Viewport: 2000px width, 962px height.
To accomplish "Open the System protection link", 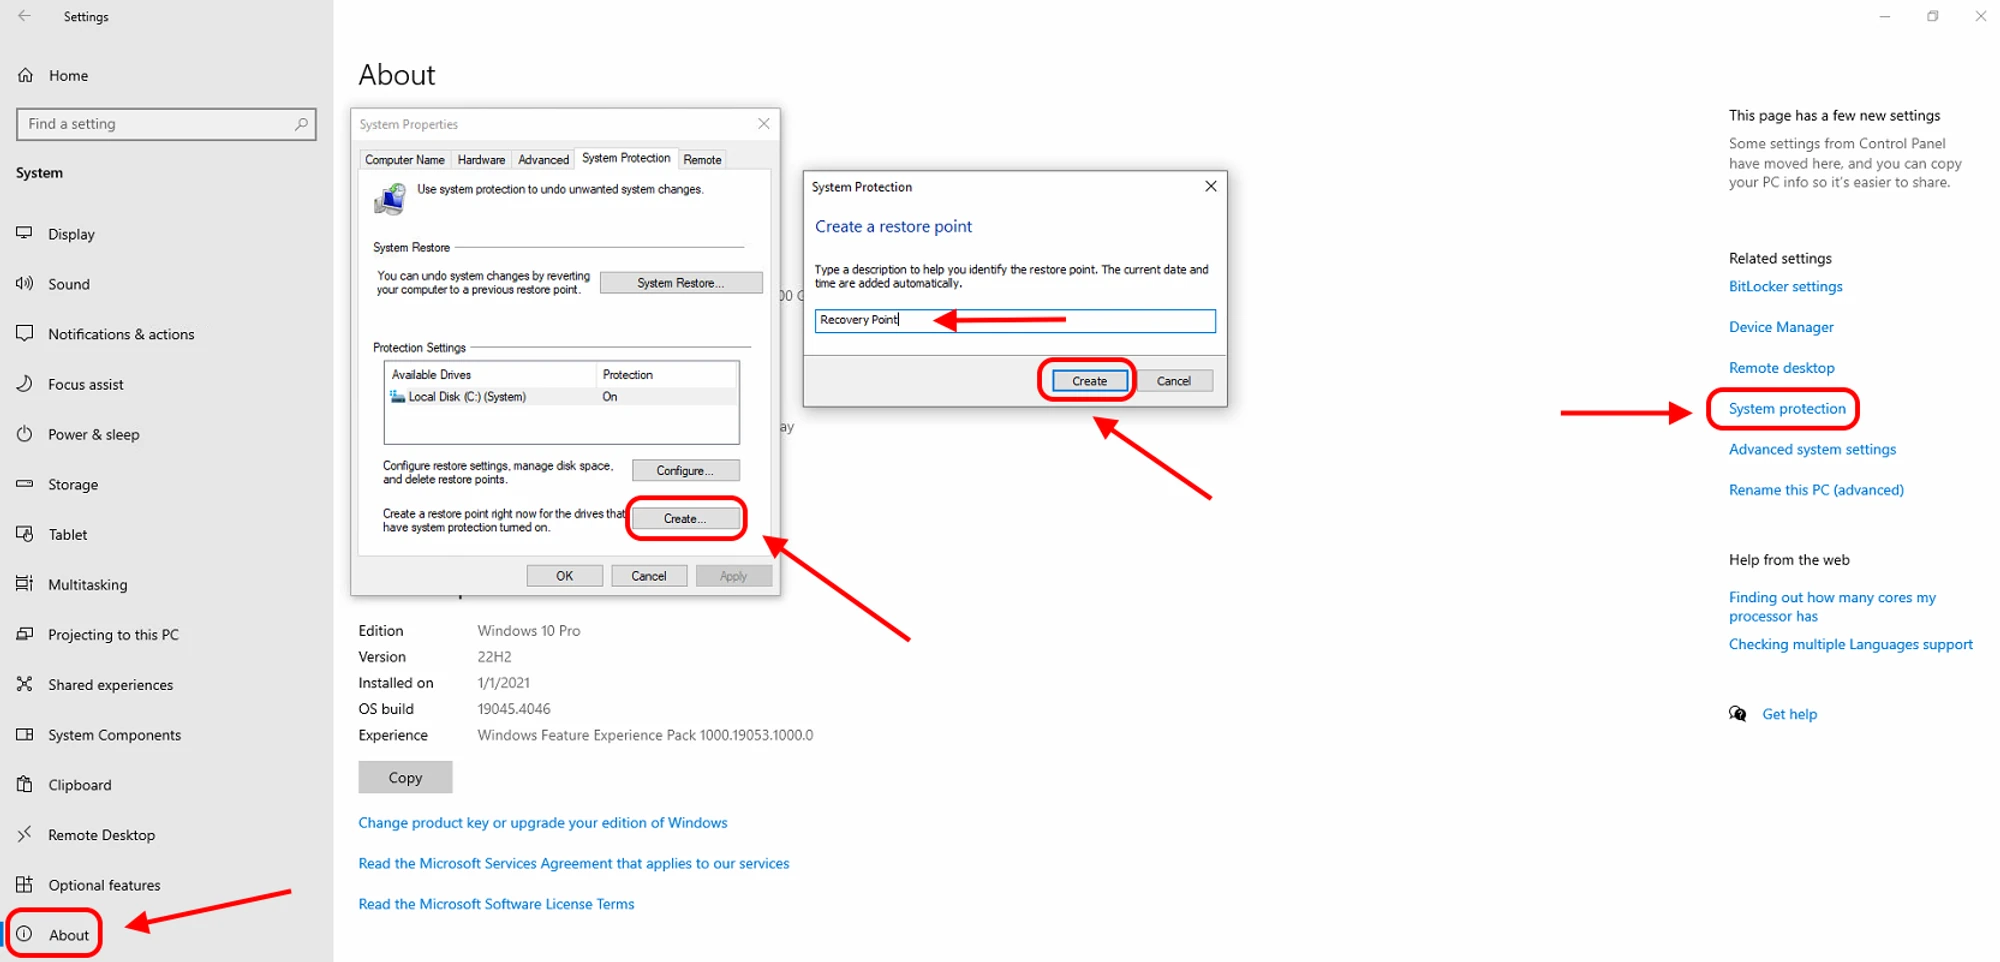I will [1787, 409].
